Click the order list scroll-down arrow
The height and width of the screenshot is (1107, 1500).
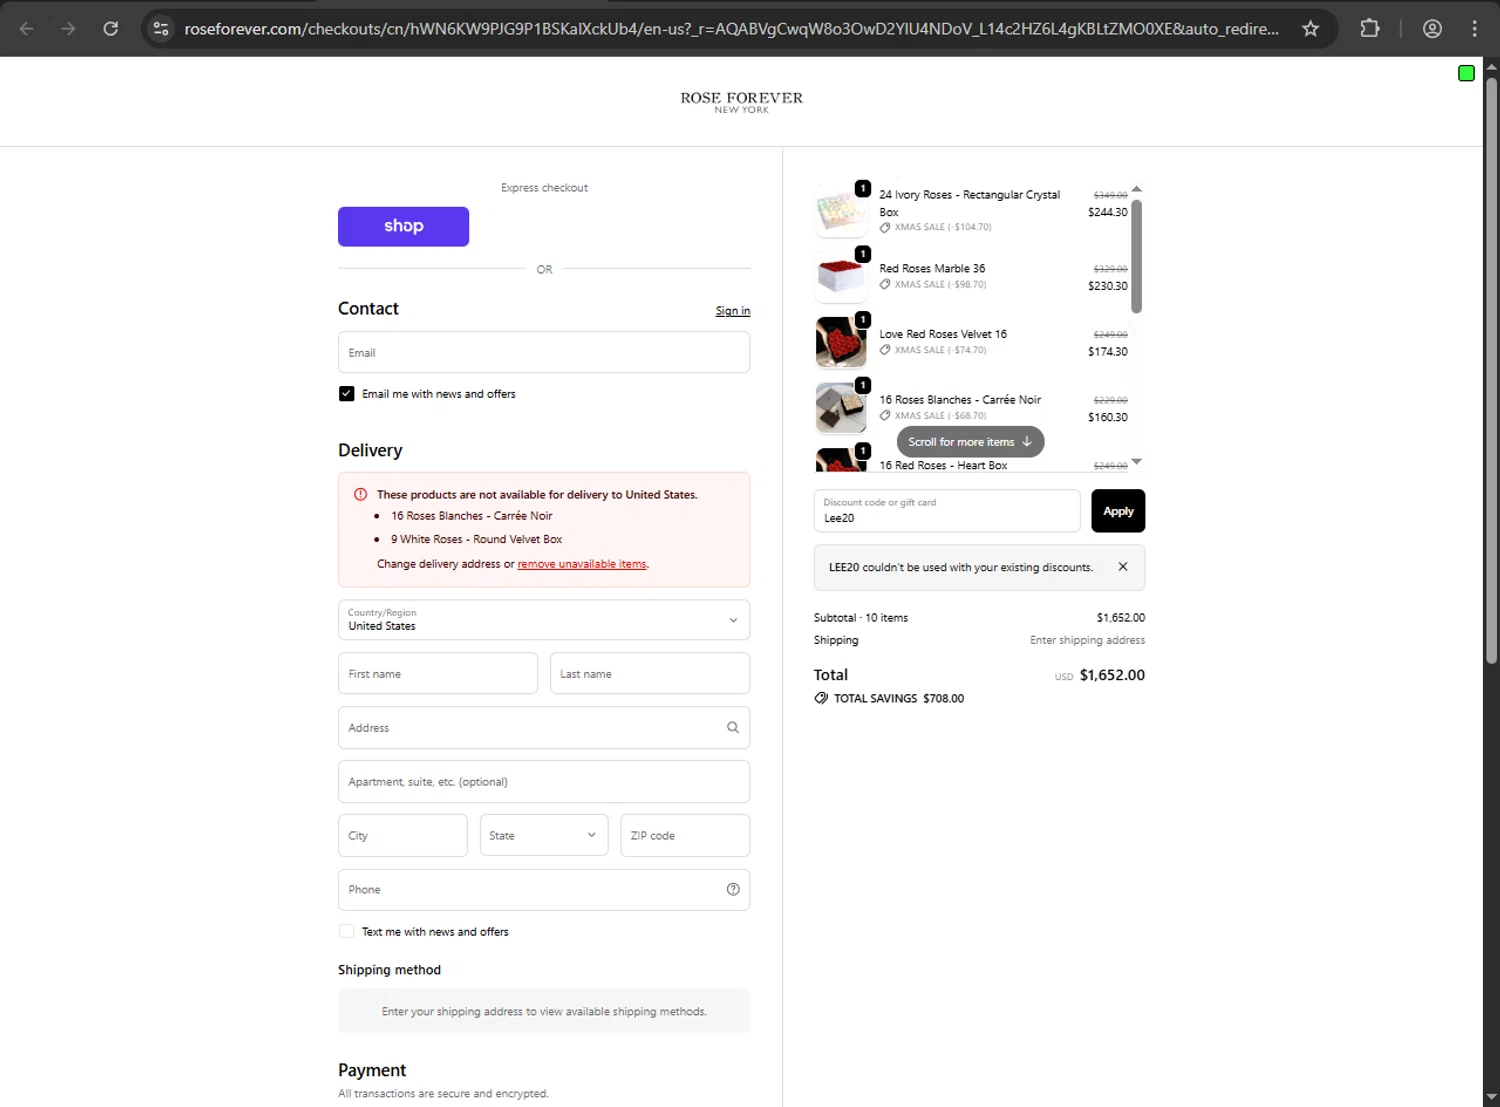[x=1136, y=462]
